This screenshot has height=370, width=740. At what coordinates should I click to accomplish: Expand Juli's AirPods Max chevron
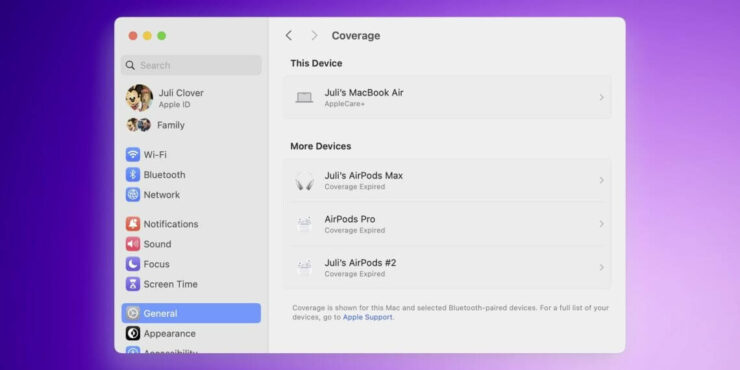click(x=601, y=180)
